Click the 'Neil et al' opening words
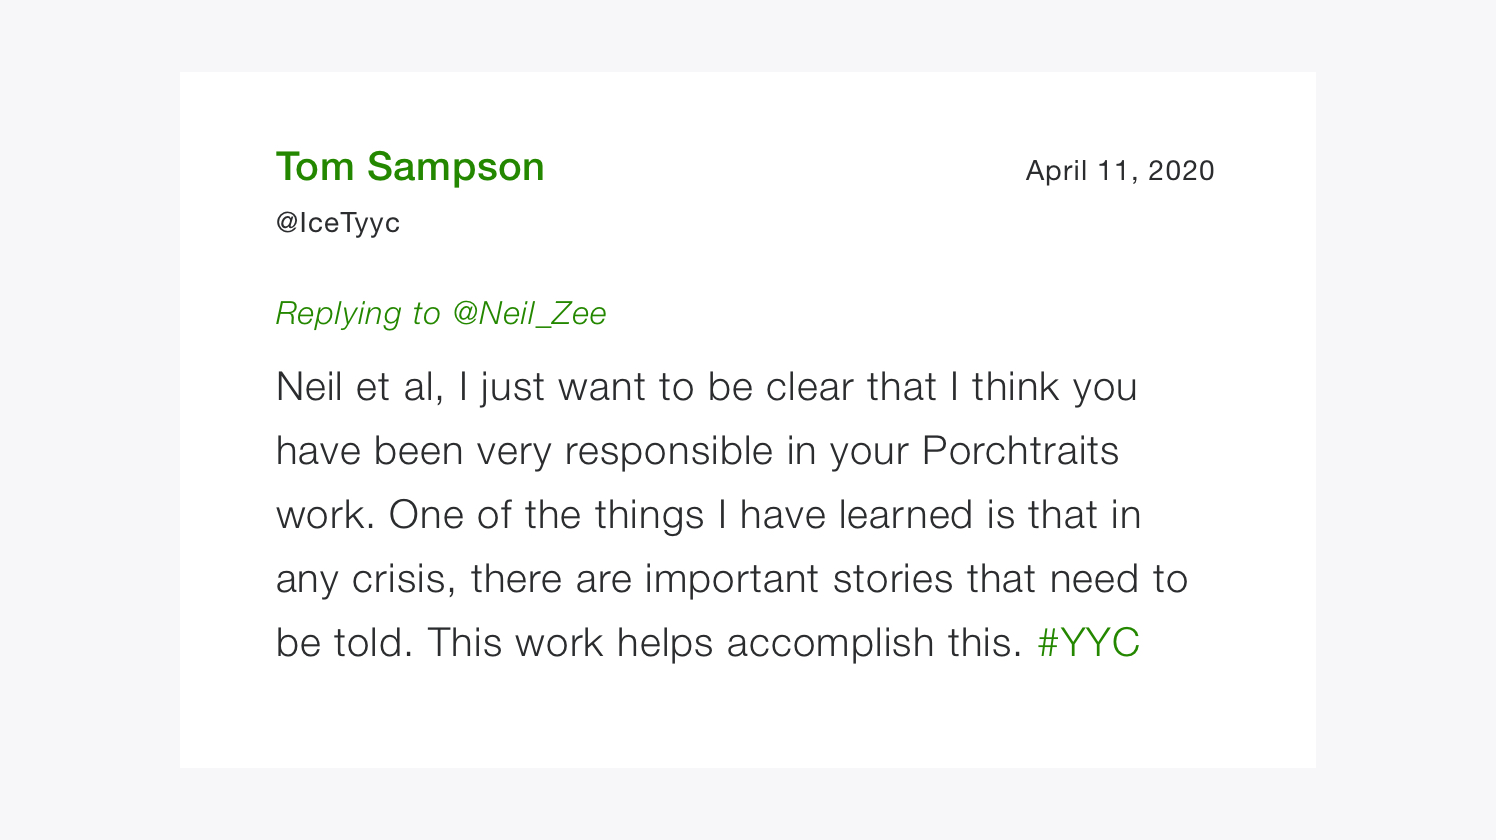 (x=359, y=387)
